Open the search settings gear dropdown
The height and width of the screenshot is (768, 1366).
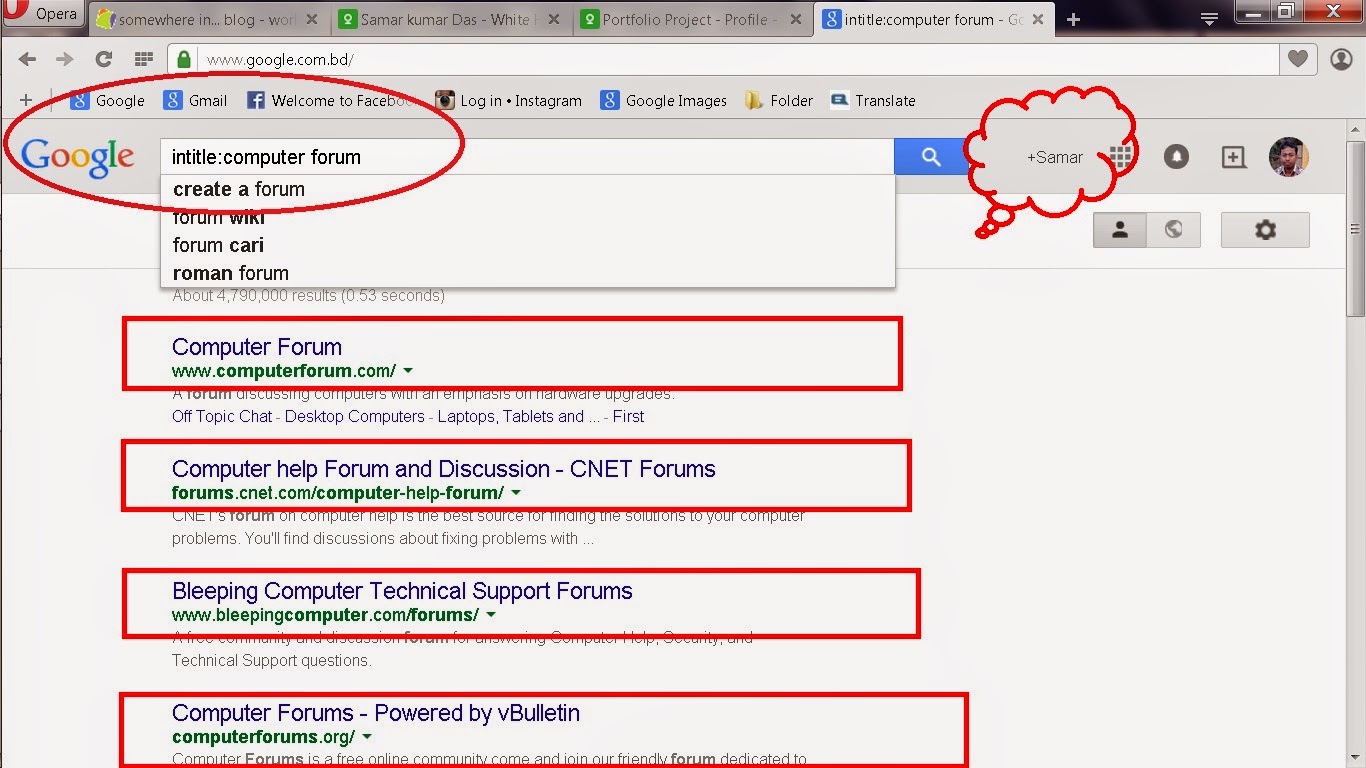(x=1264, y=229)
